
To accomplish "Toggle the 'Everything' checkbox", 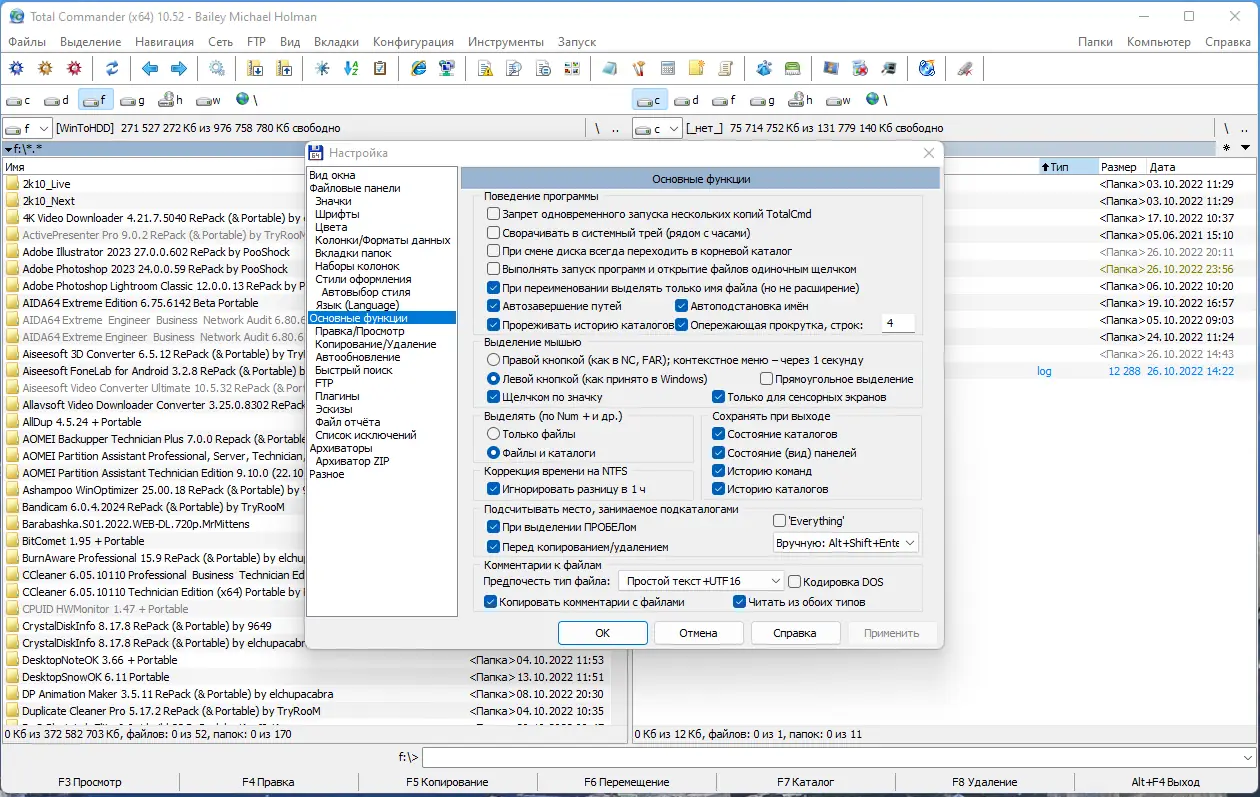I will point(780,521).
